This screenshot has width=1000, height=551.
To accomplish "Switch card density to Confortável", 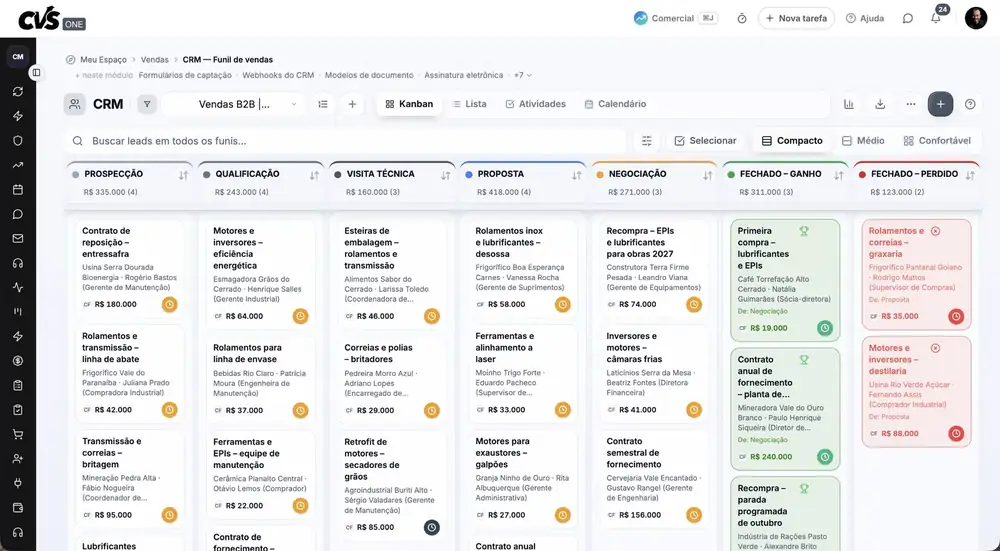I will tap(937, 141).
